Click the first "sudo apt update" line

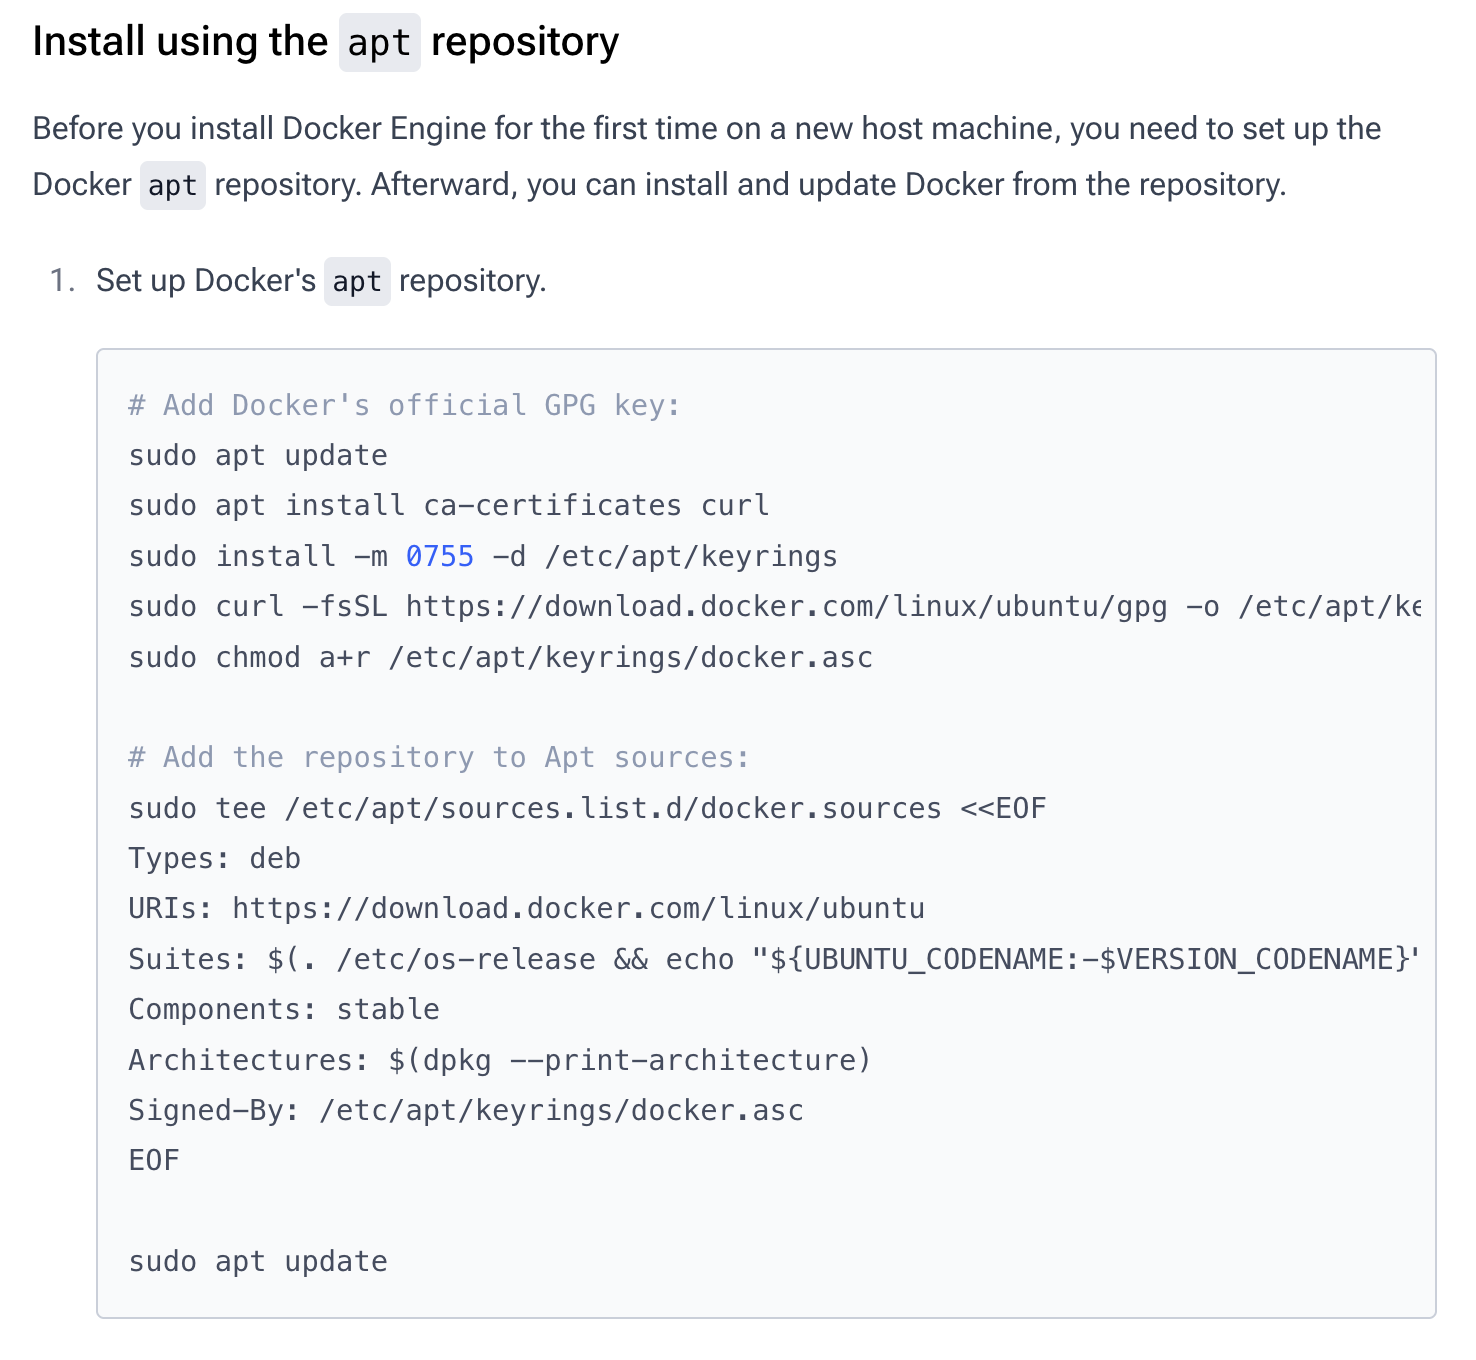tap(258, 455)
